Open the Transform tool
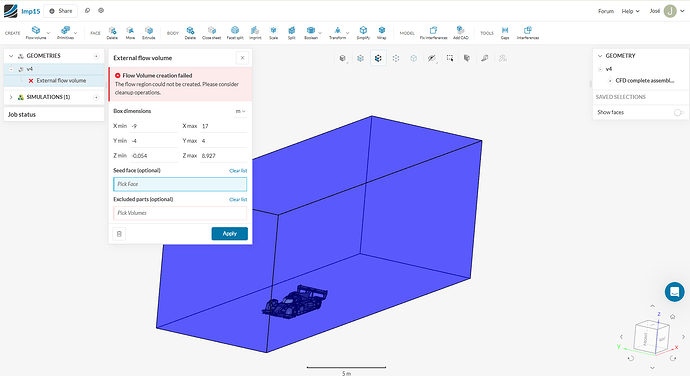The image size is (690, 376). pos(338,33)
